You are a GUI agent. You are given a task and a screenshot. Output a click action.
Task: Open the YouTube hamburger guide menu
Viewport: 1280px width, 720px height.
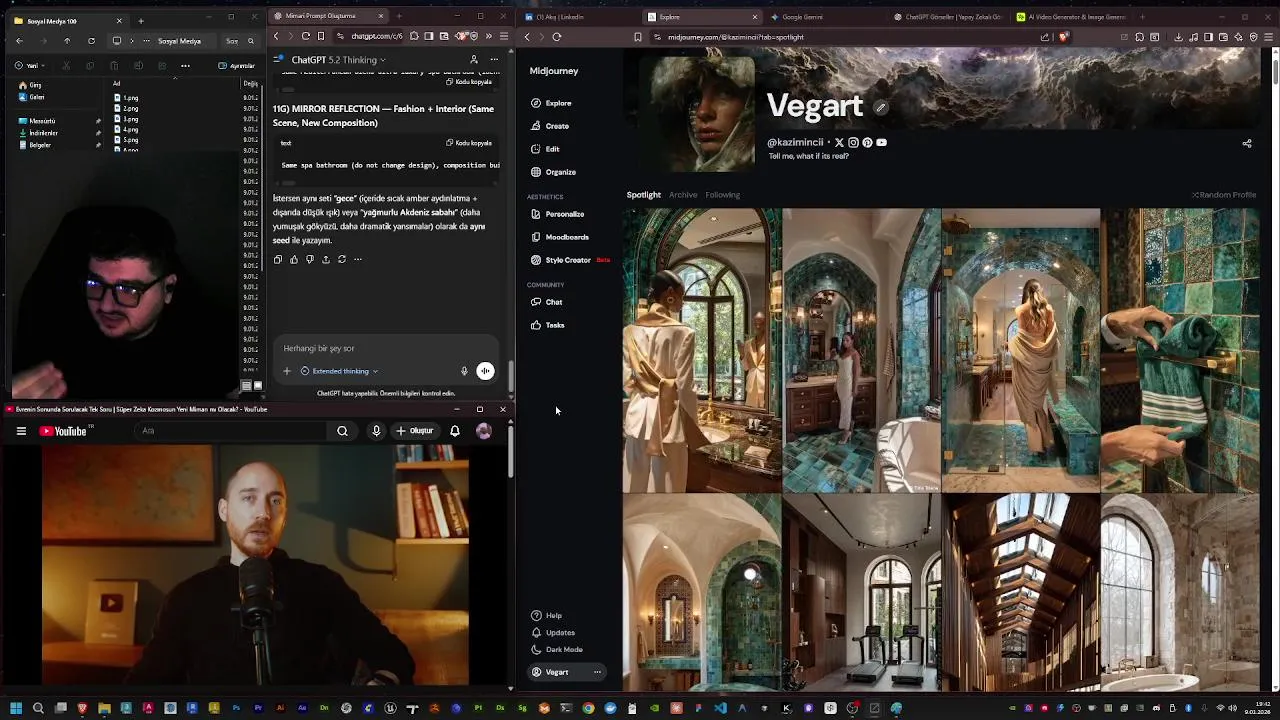click(20, 431)
